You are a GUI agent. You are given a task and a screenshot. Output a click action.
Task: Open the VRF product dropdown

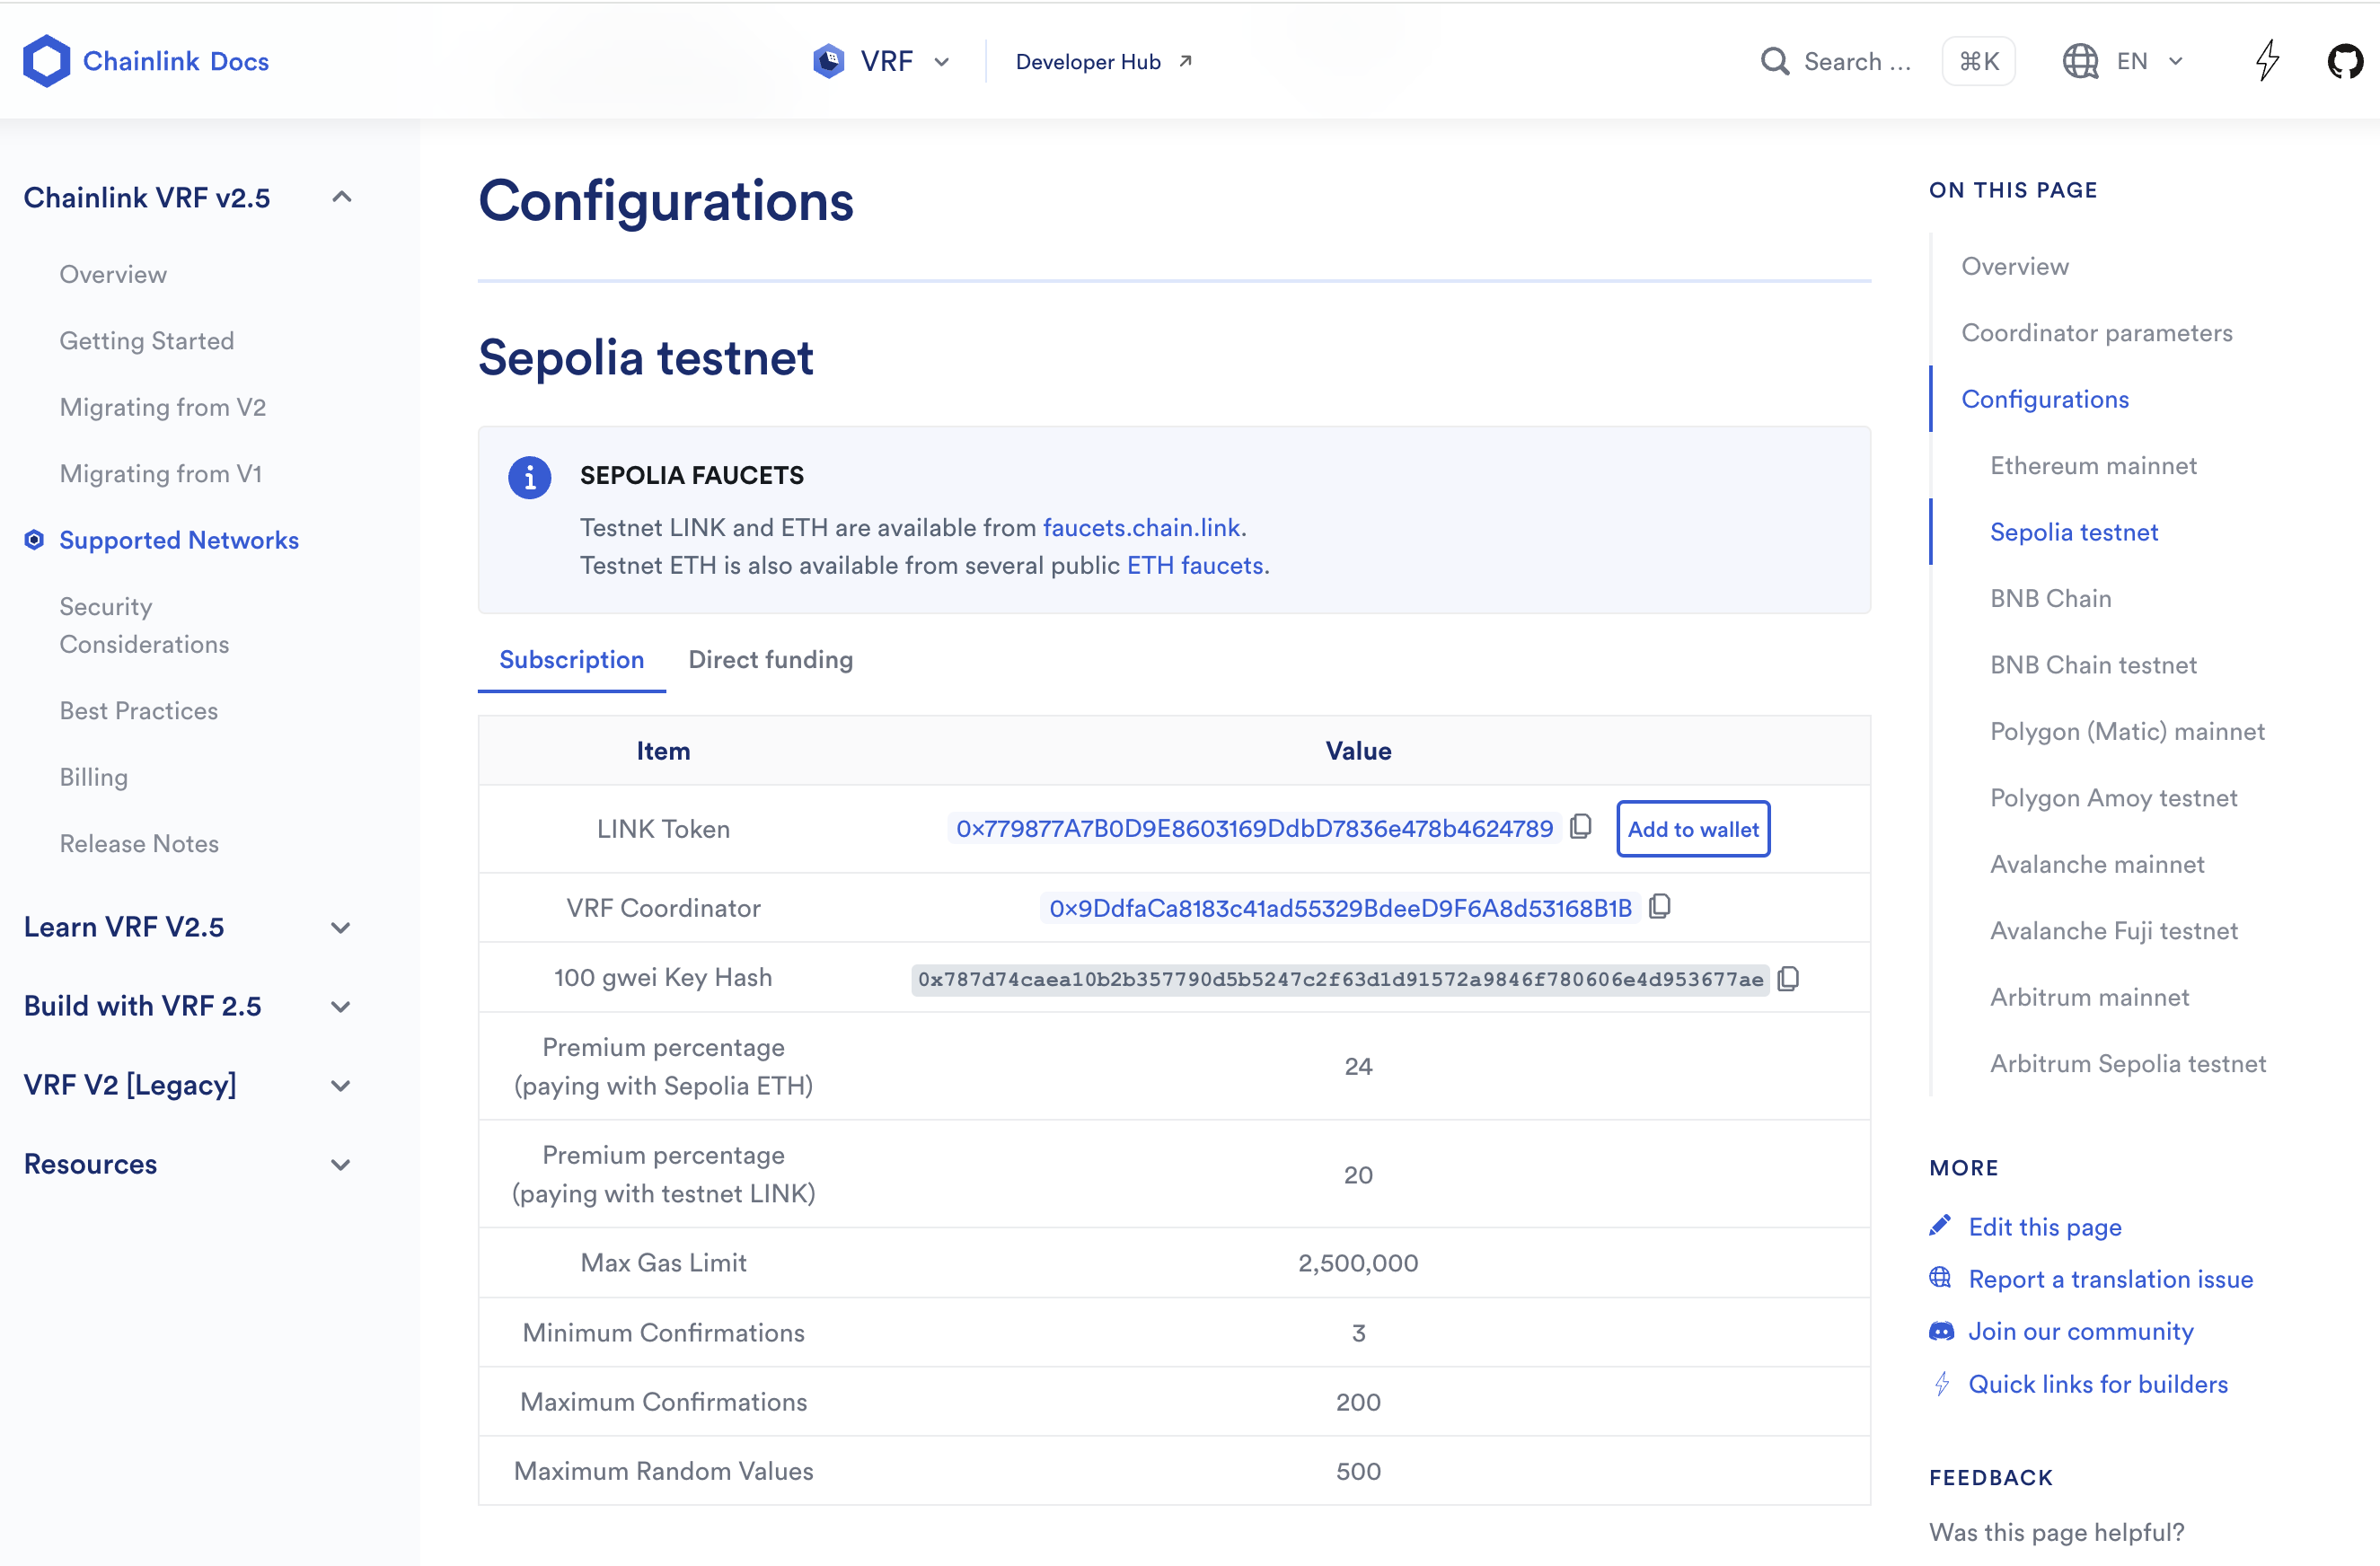coord(881,61)
